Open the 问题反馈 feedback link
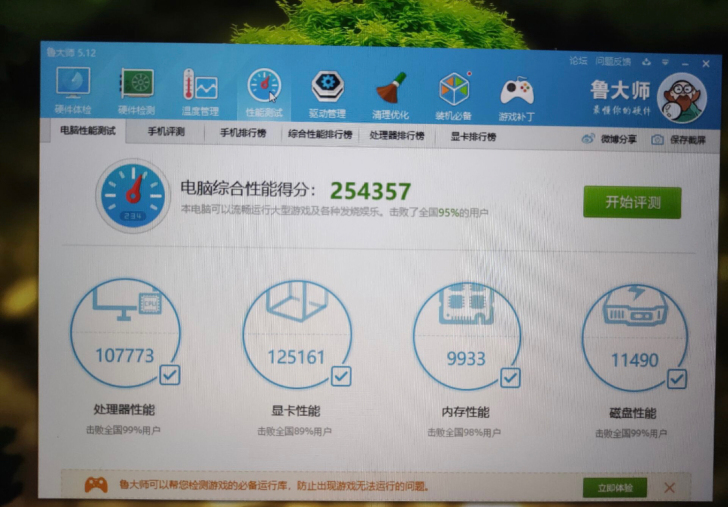The height and width of the screenshot is (507, 728). point(613,61)
